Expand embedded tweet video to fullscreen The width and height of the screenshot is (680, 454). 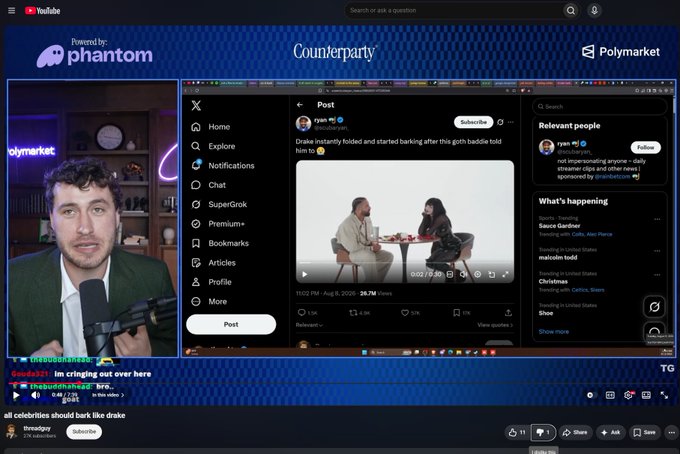tap(505, 274)
